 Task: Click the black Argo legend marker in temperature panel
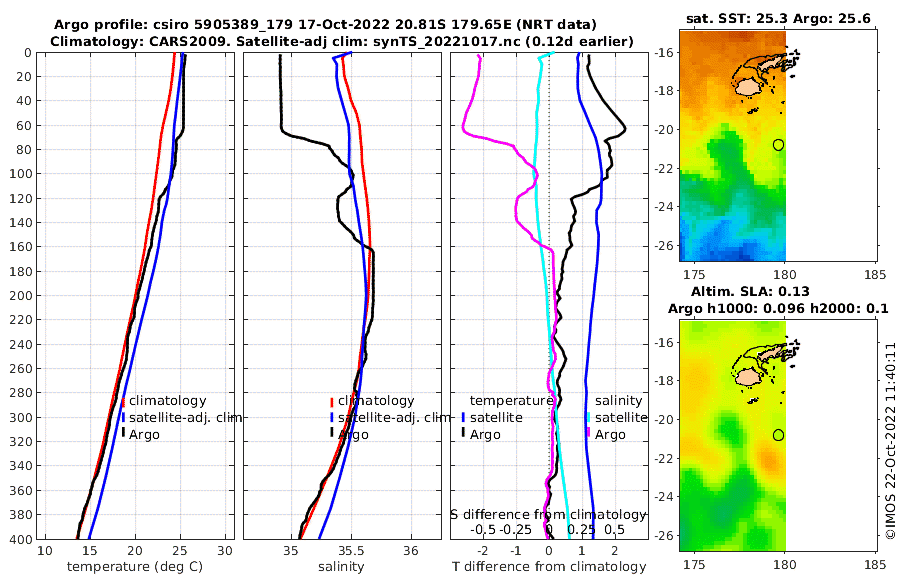click(x=123, y=432)
